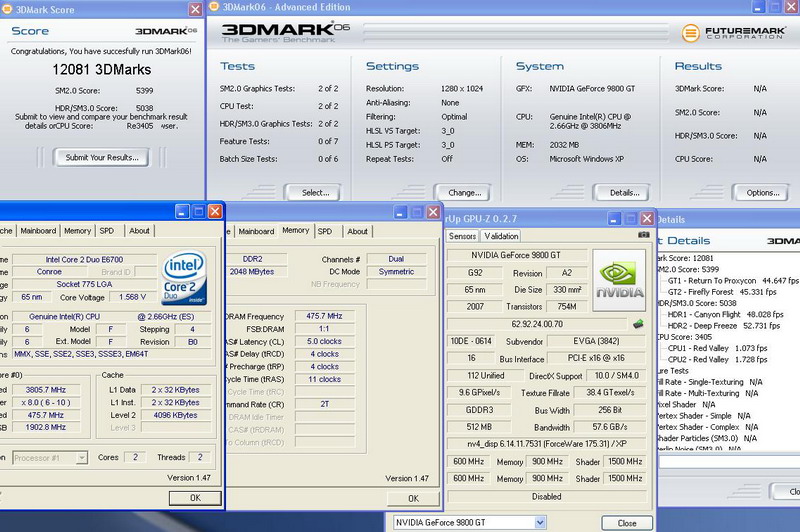Image resolution: width=800 pixels, height=532 pixels.
Task: Click the NVIDIA logo in GPU-Z
Action: point(619,280)
